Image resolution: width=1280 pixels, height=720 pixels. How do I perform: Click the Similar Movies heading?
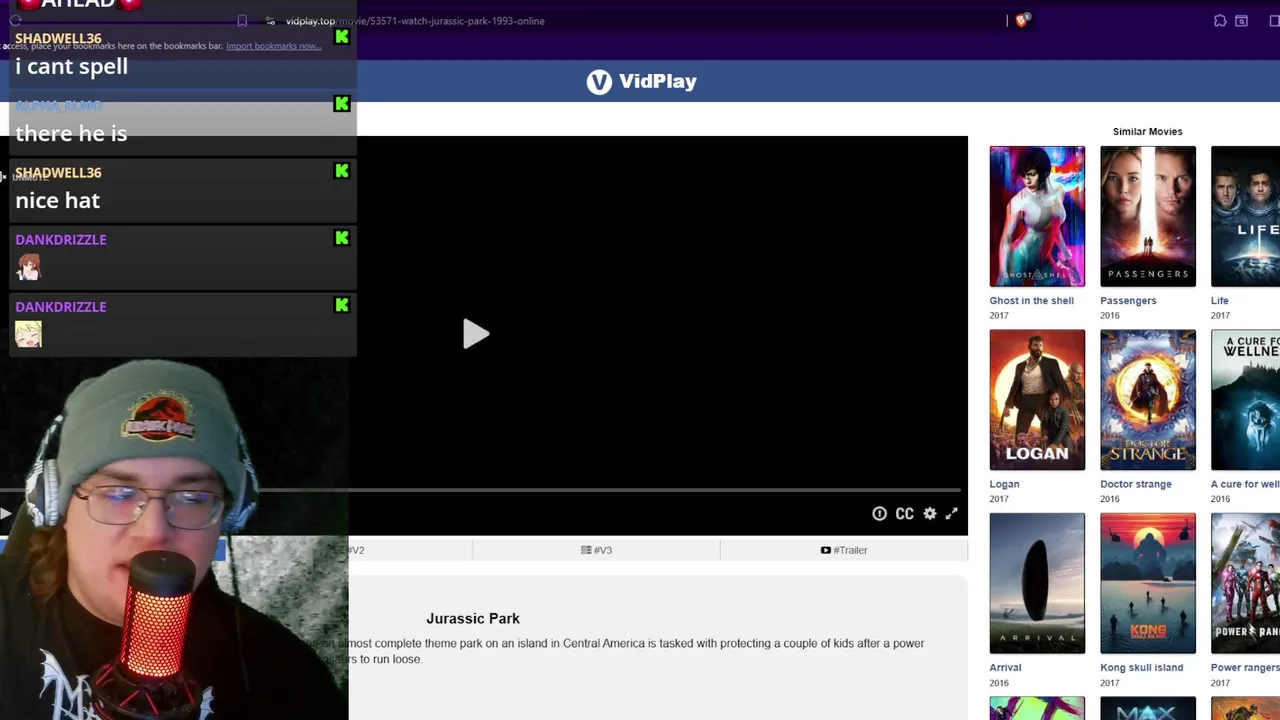click(1147, 131)
